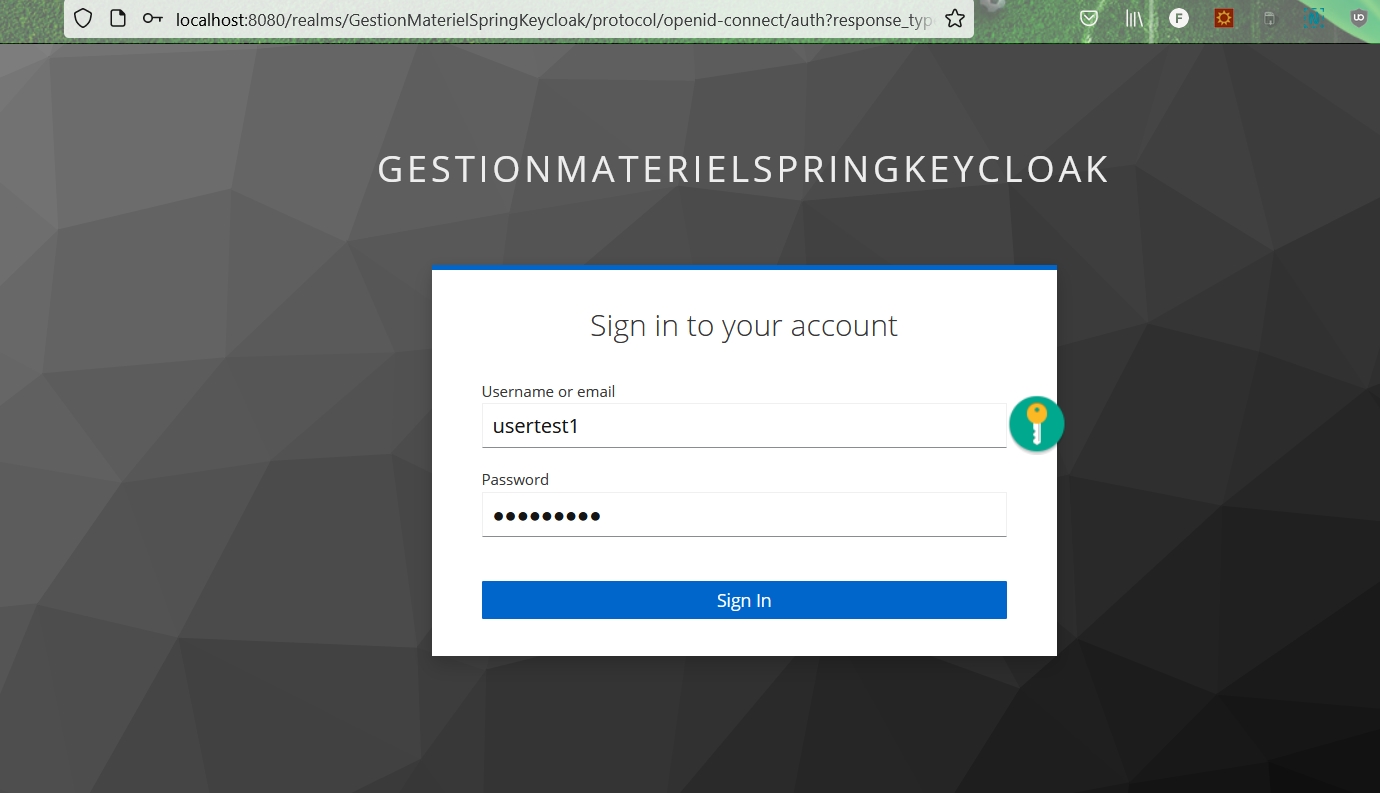Bookmark this page with the star icon

955,18
